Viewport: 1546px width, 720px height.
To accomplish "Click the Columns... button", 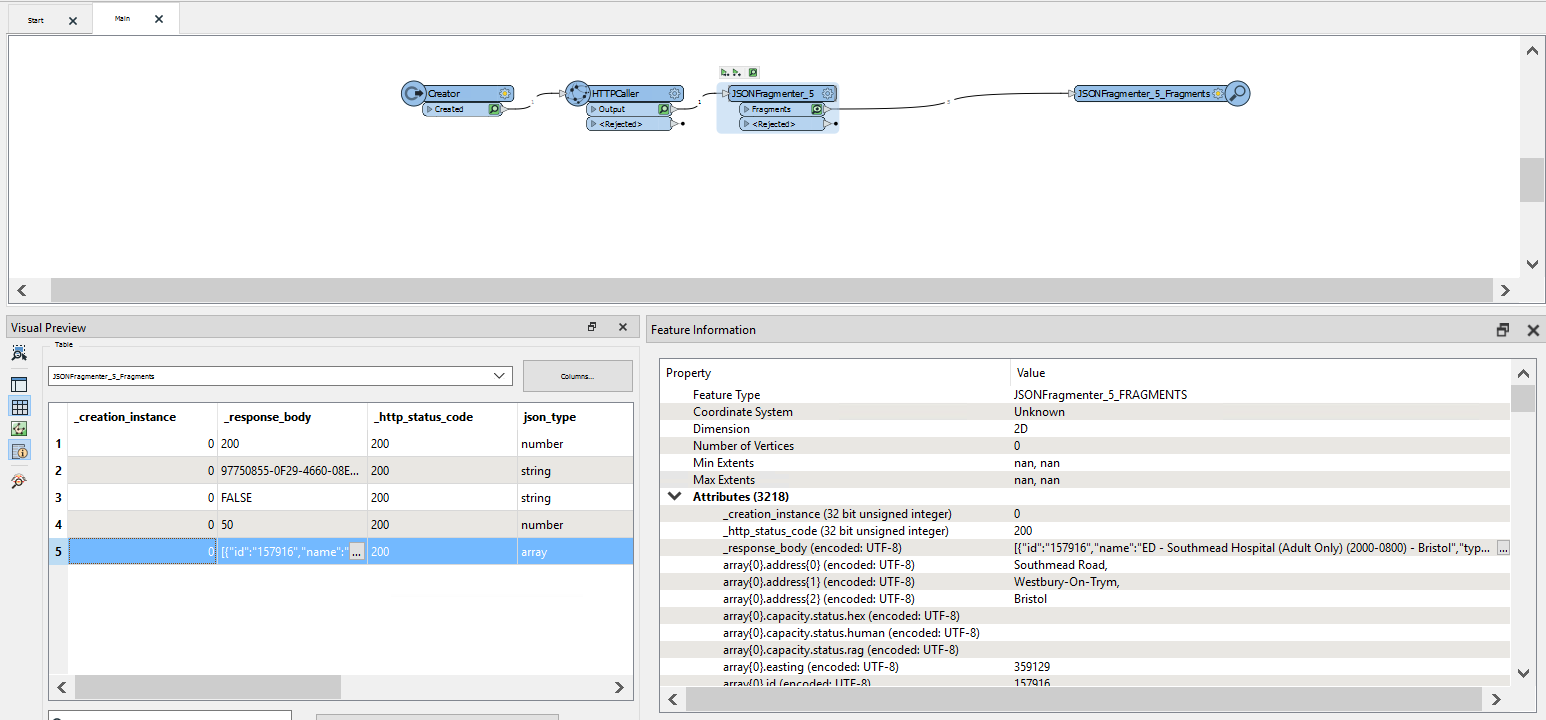I will click(577, 376).
